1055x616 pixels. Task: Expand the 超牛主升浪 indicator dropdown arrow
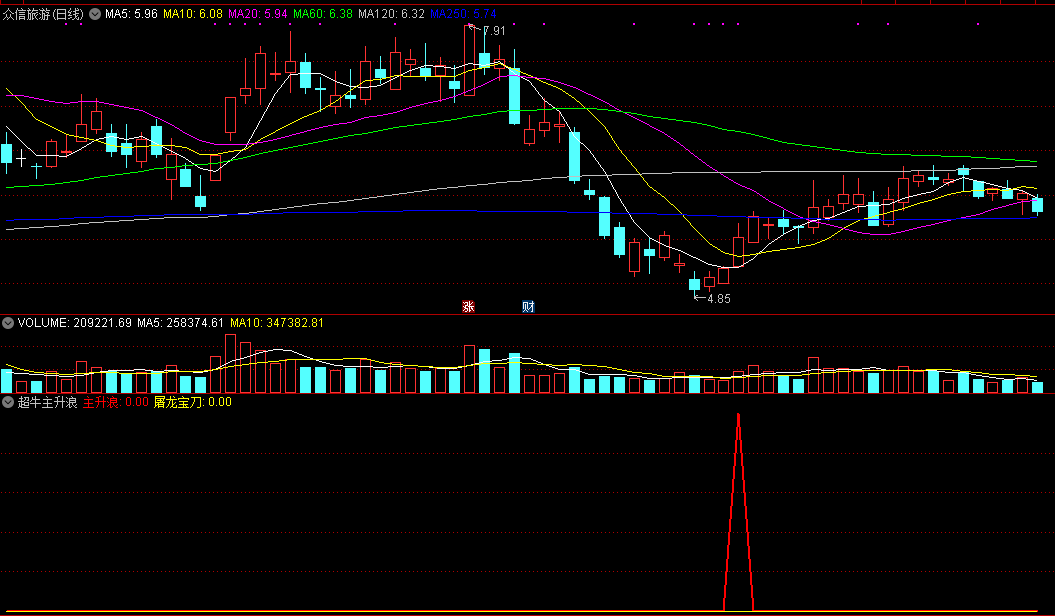8,402
